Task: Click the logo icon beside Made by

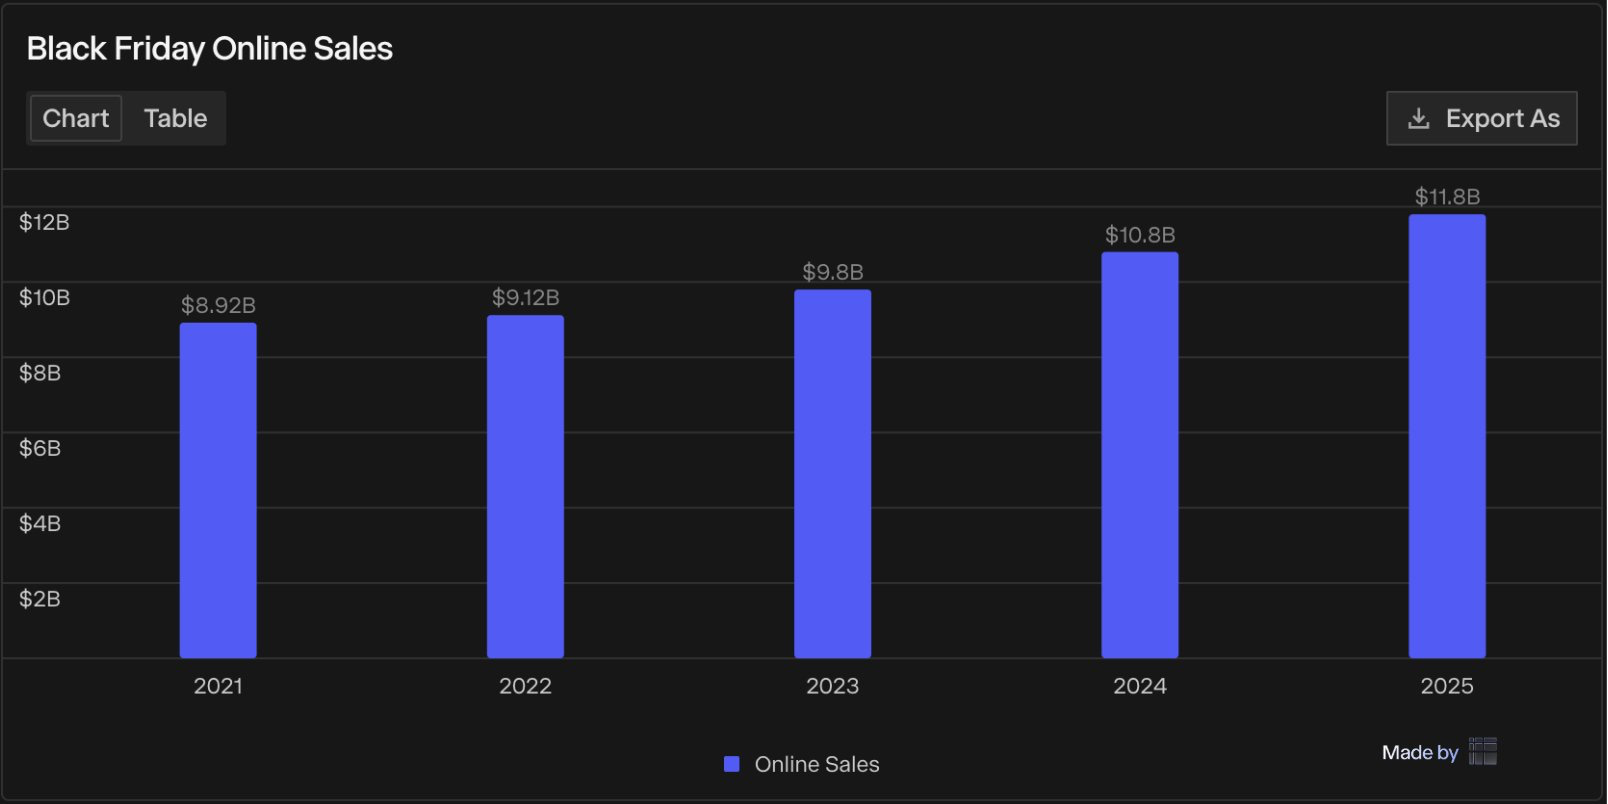Action: click(1482, 751)
